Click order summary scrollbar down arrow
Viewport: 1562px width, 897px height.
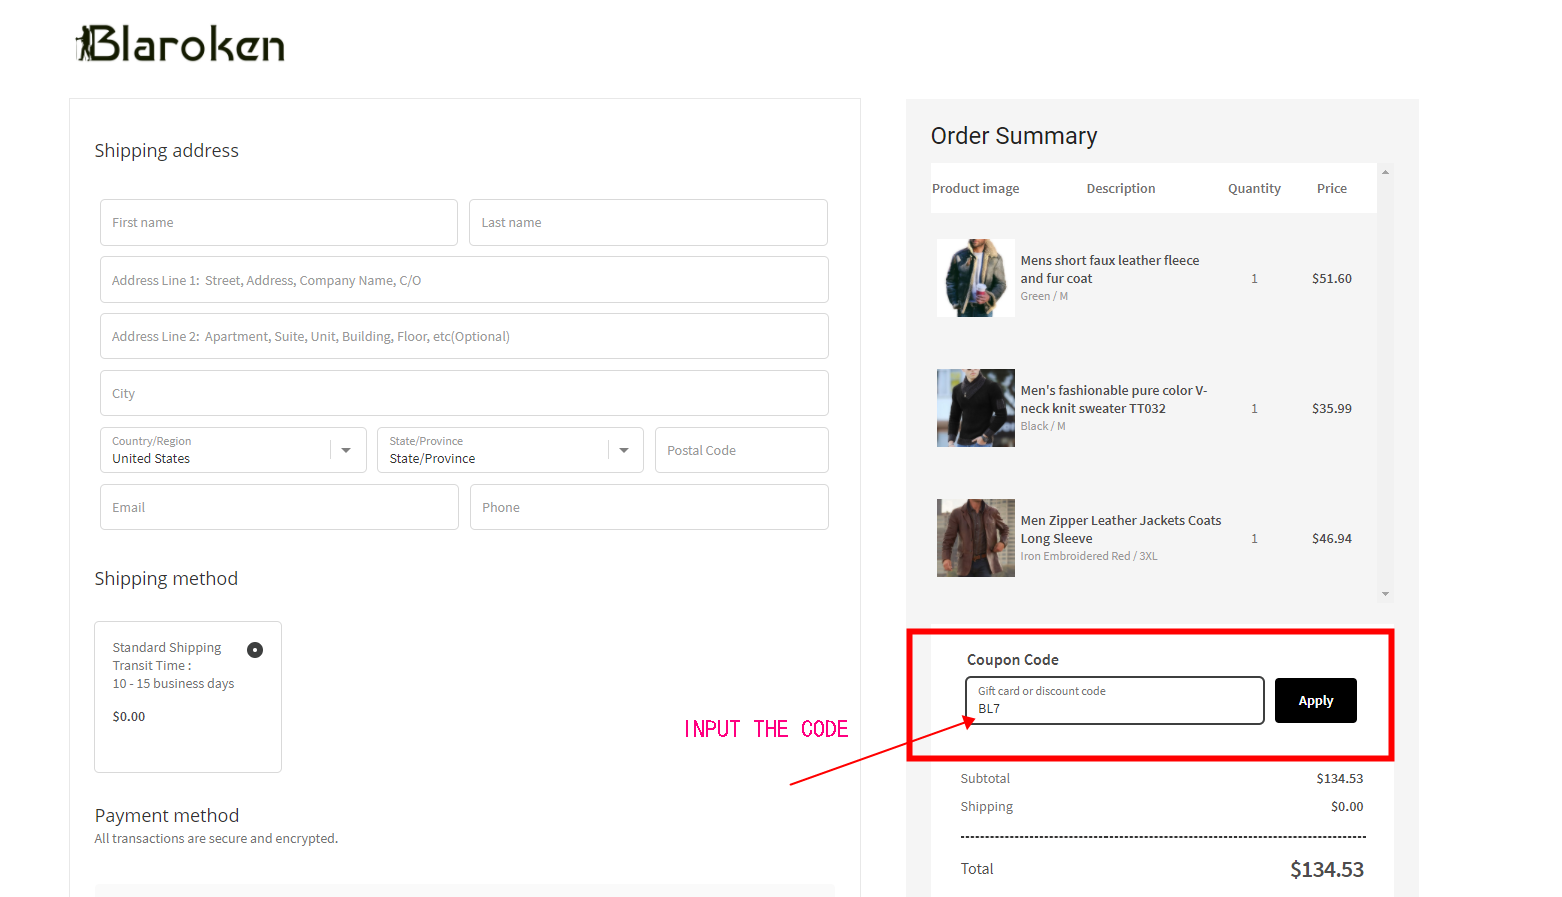click(1385, 594)
